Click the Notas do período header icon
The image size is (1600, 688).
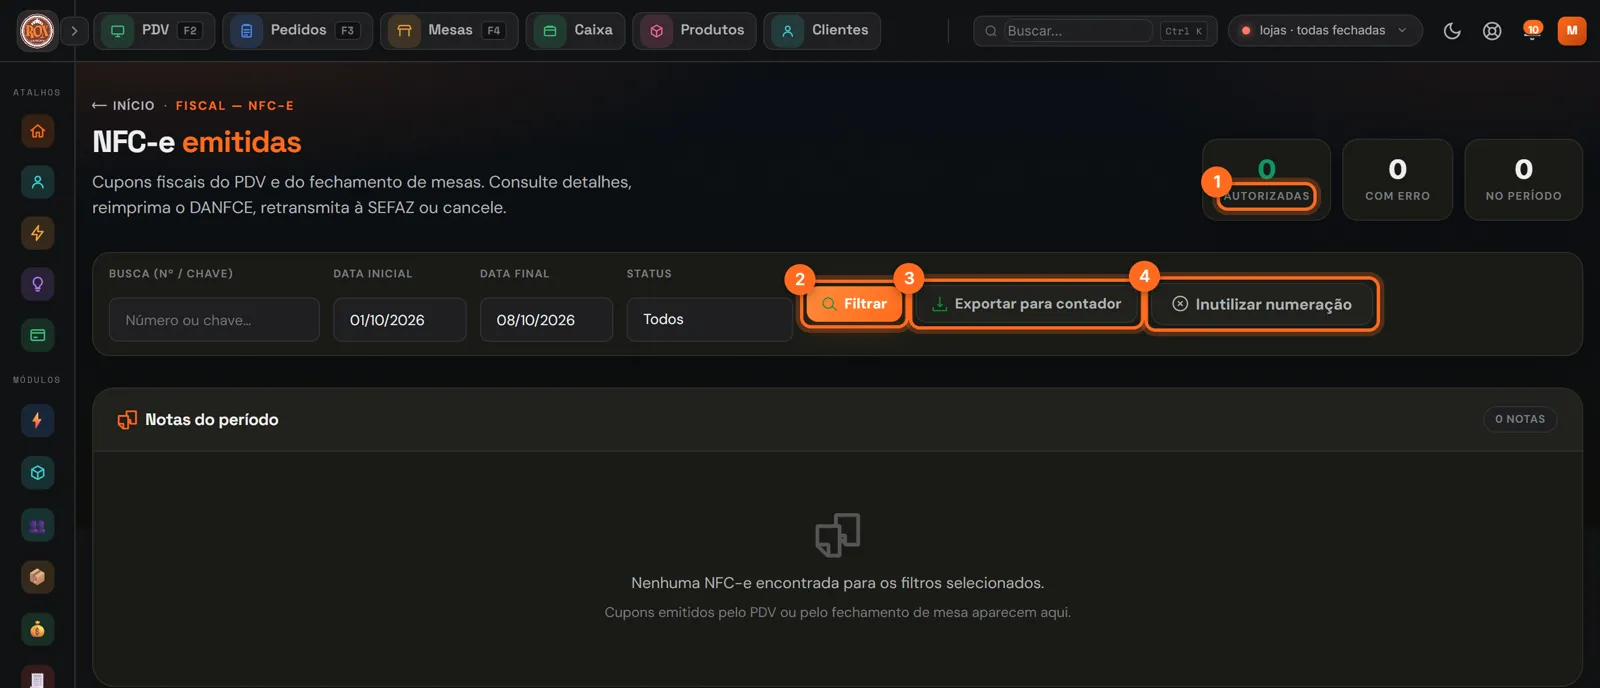point(127,420)
